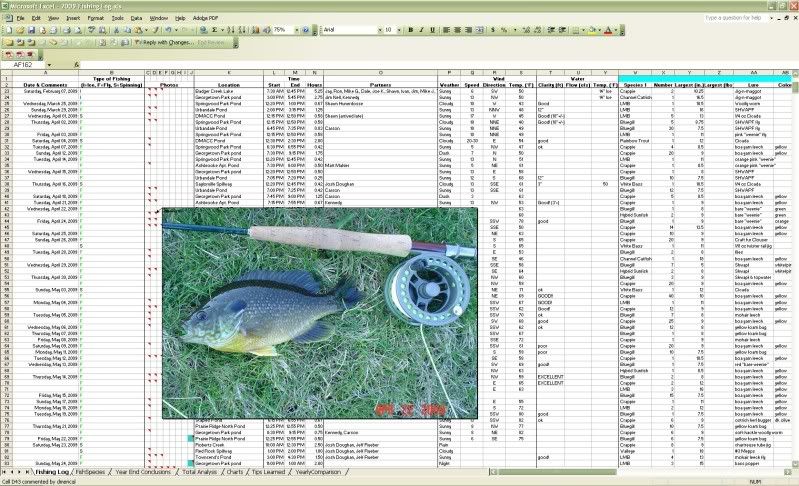The height and width of the screenshot is (486, 799).
Task: Open the font size 10 dropdown
Action: (399, 30)
